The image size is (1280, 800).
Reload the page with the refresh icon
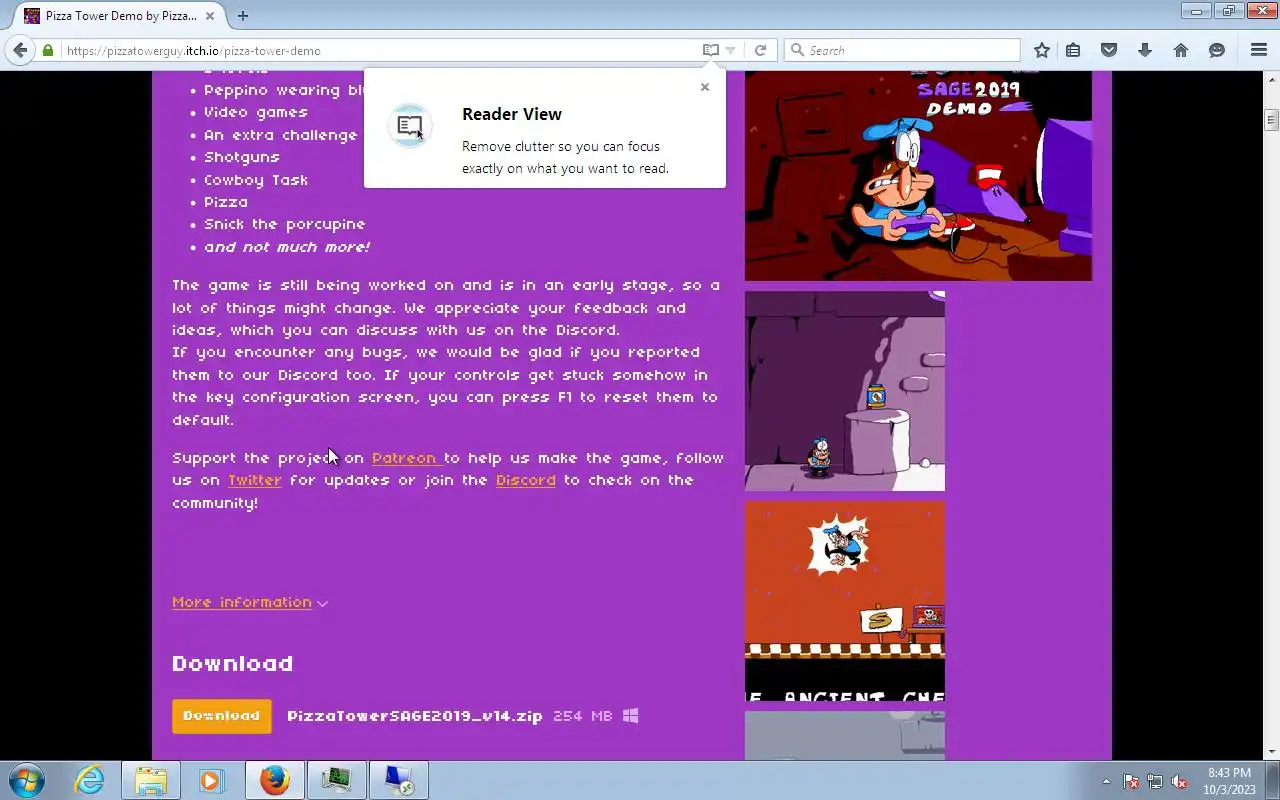[x=760, y=50]
